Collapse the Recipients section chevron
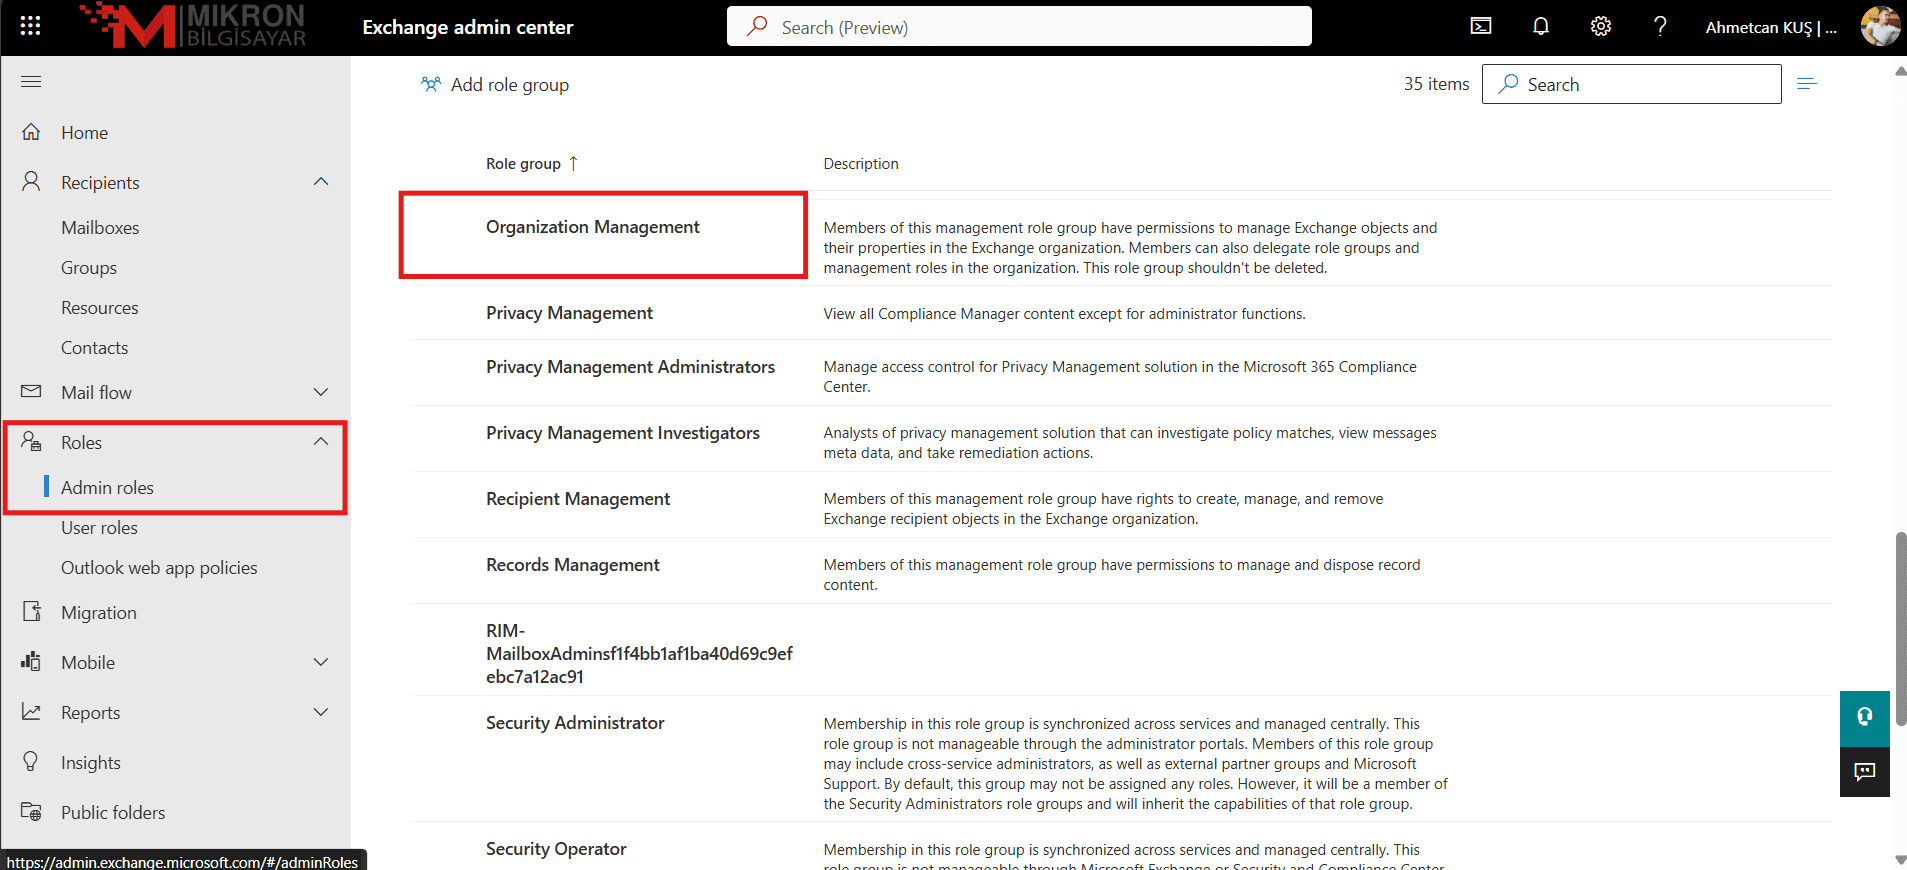The image size is (1907, 870). [321, 182]
